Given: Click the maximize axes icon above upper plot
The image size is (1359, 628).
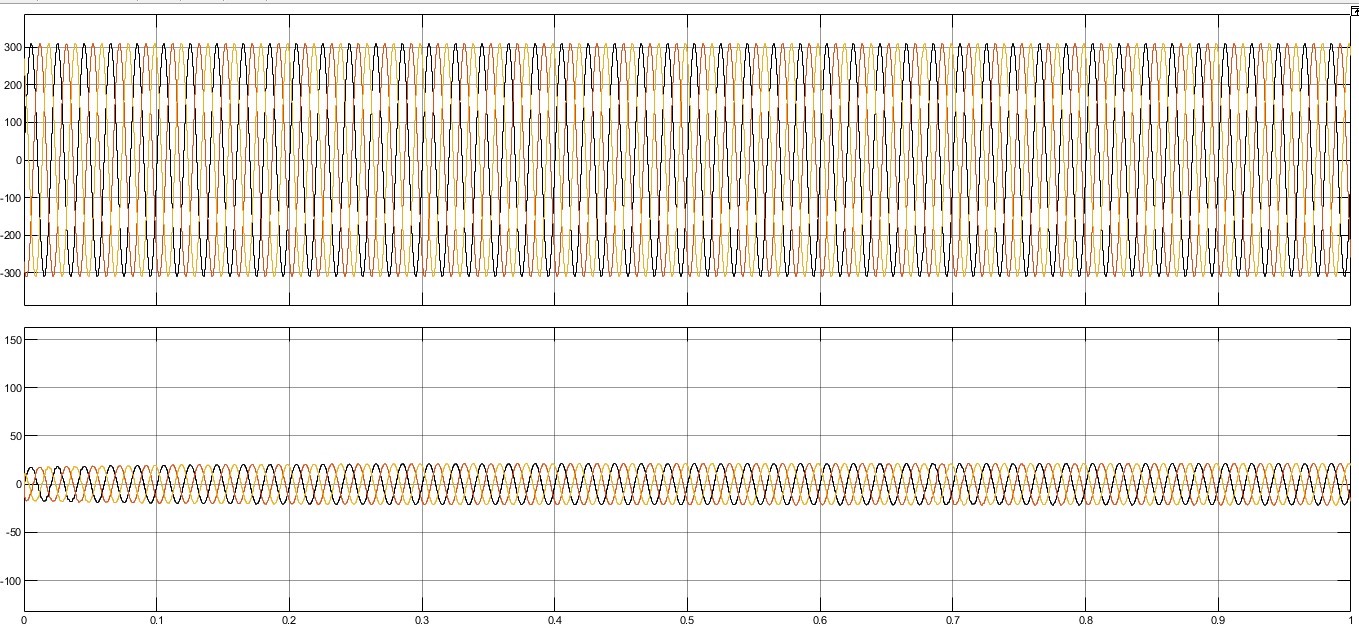Looking at the screenshot, I should 1354,10.
